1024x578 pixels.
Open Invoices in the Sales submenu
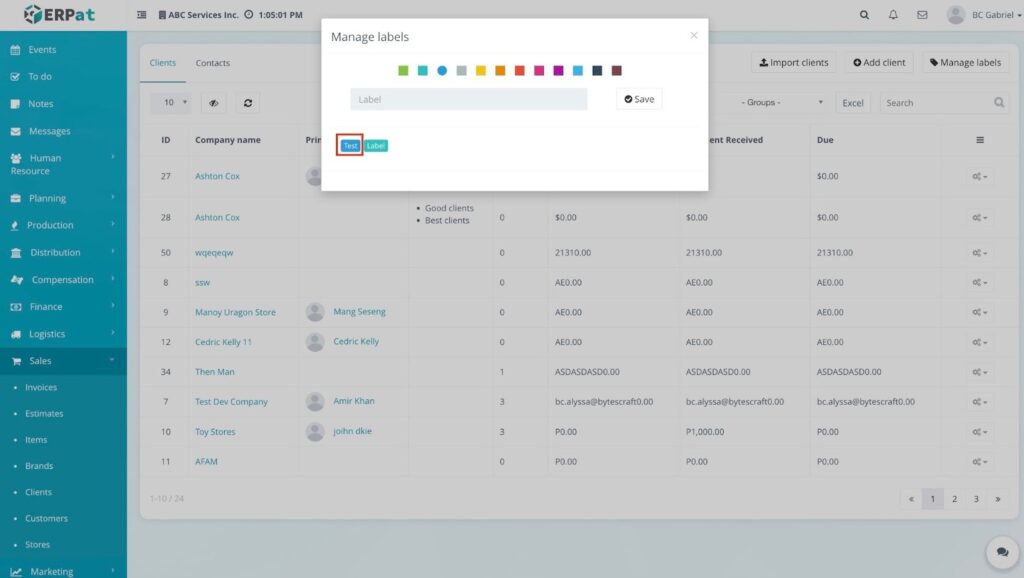[x=41, y=387]
